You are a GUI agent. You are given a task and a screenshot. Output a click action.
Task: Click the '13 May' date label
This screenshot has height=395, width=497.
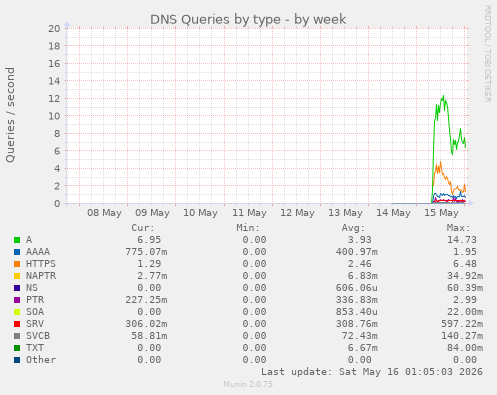click(x=345, y=213)
